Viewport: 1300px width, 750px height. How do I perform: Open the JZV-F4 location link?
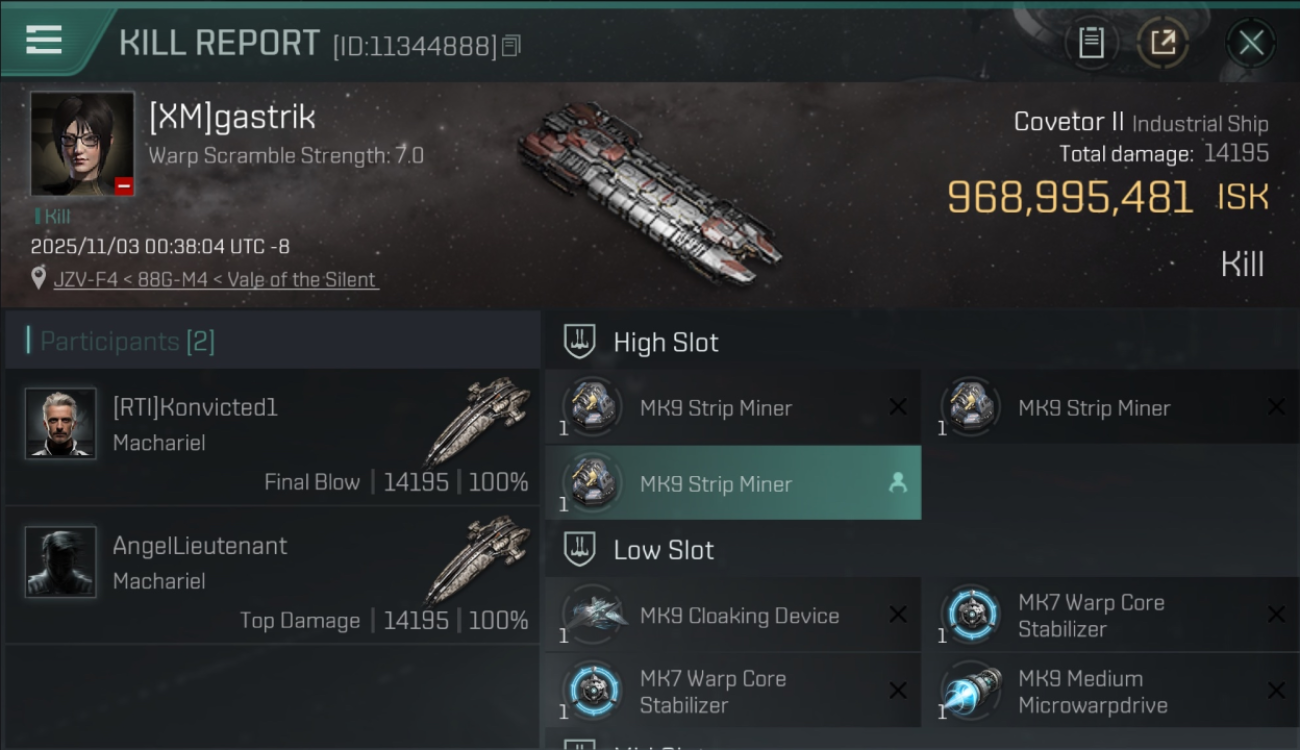coord(215,279)
